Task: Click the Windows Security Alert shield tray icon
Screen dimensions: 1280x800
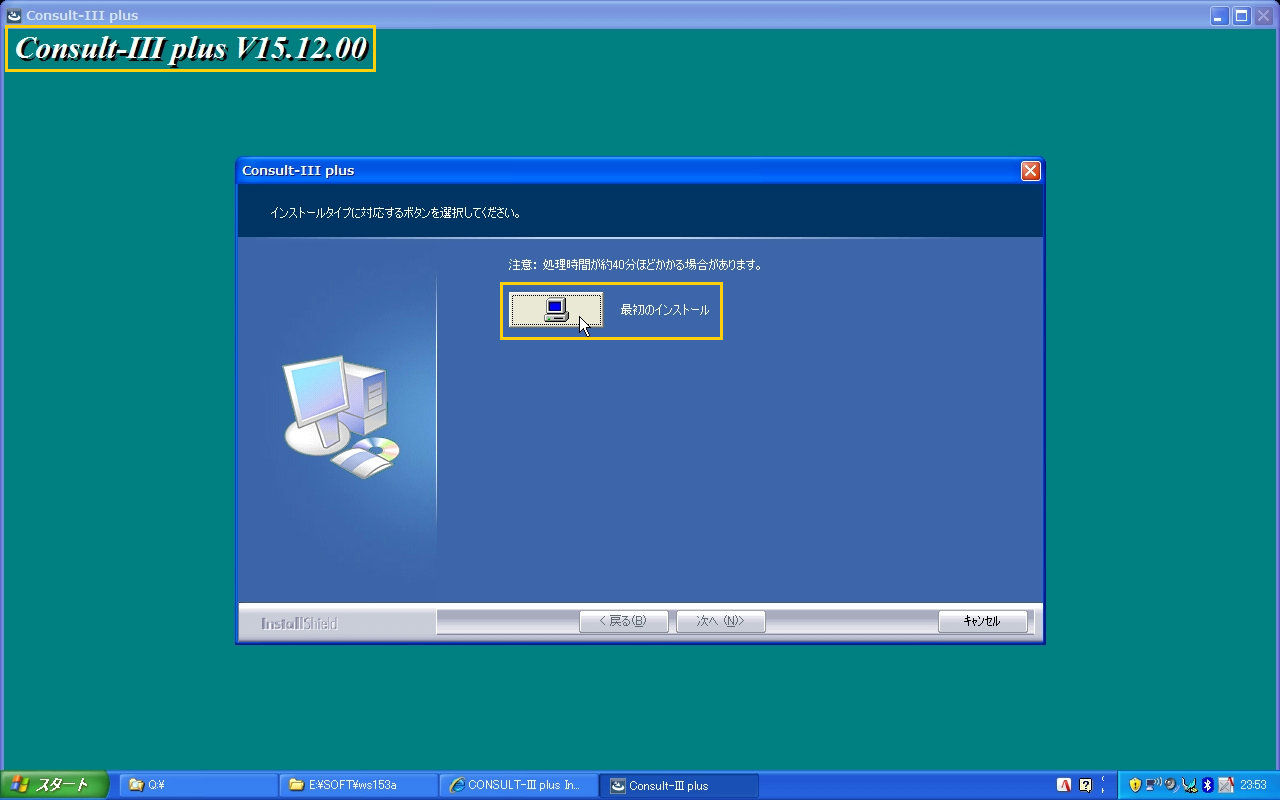Action: [1136, 785]
